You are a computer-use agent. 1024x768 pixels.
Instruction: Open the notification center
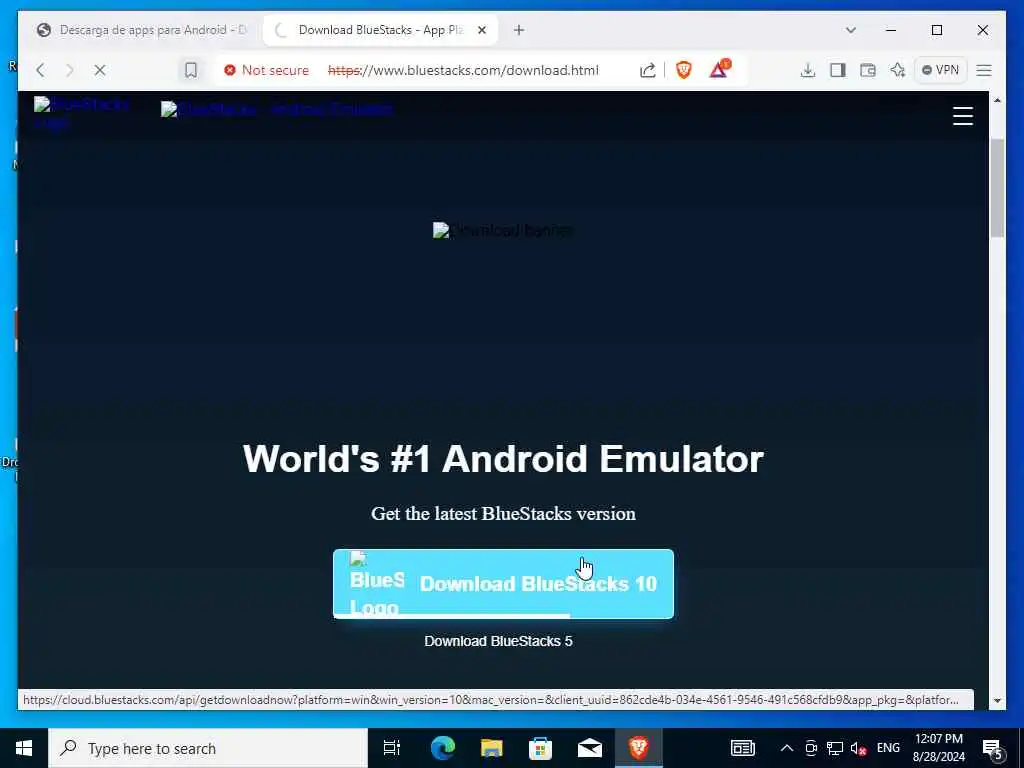(x=993, y=749)
